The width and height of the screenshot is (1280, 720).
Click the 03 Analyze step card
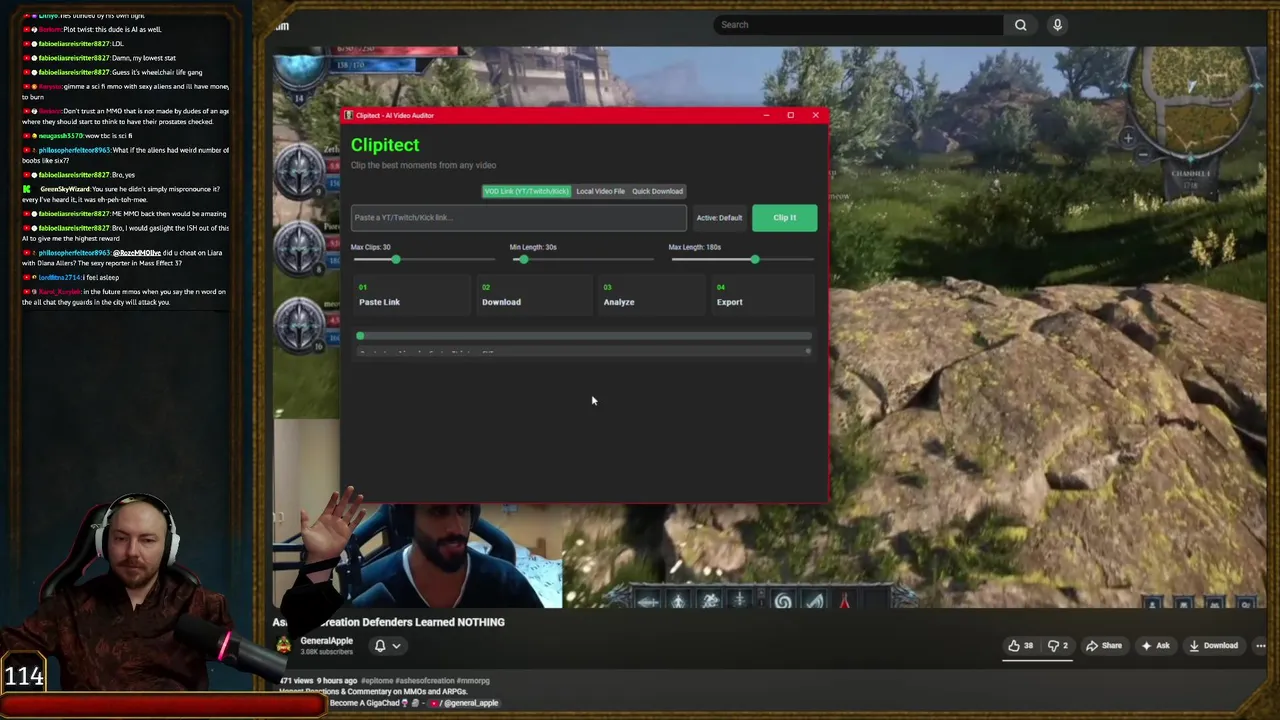pos(652,295)
